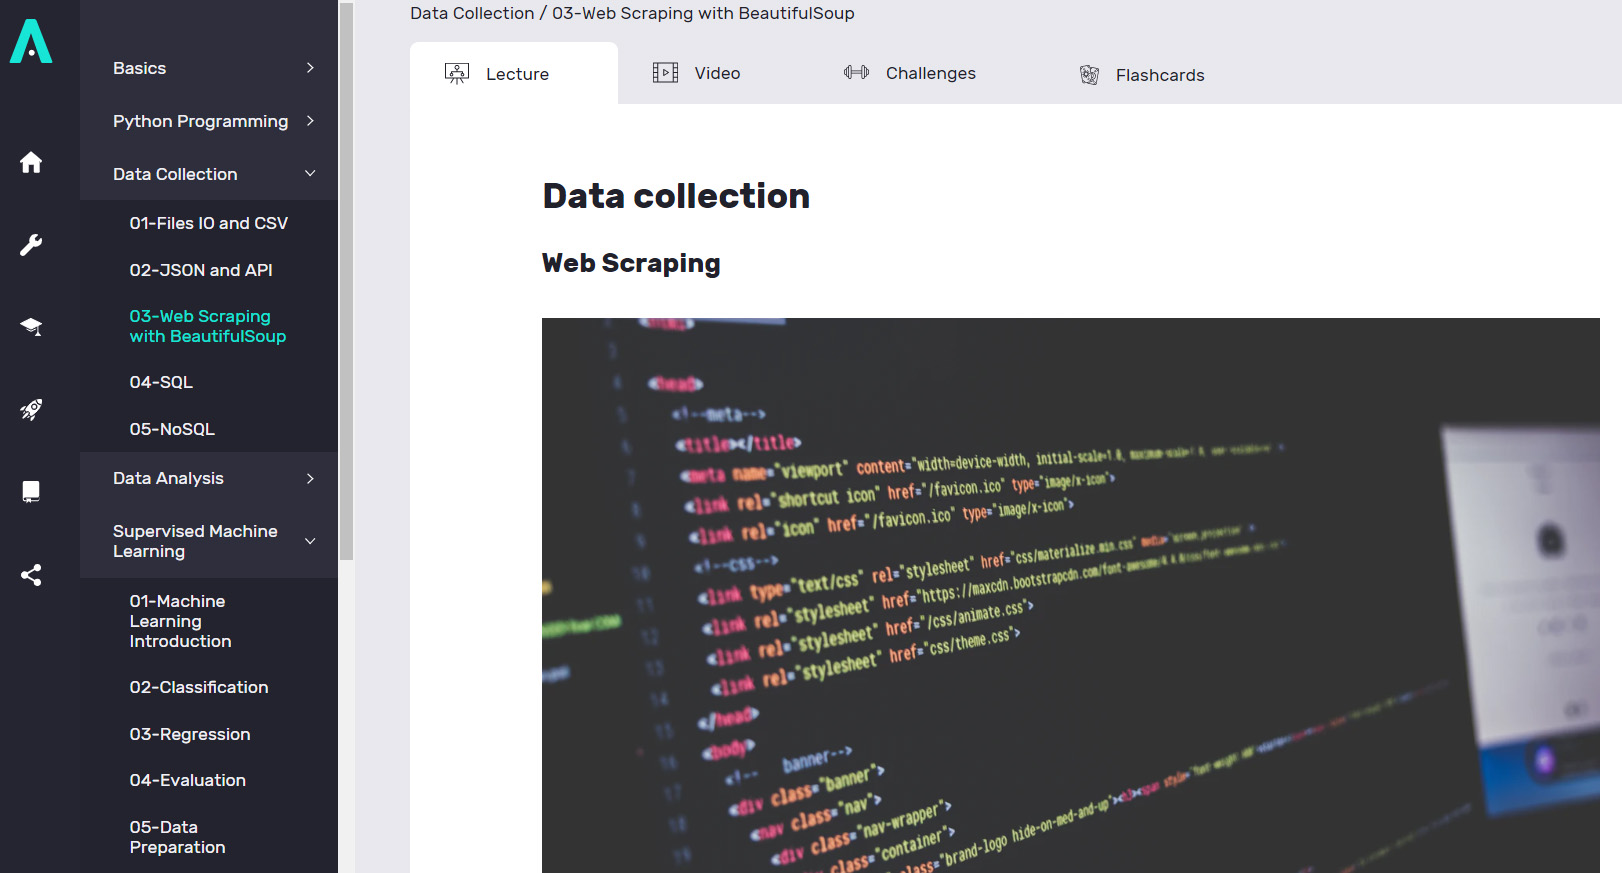The width and height of the screenshot is (1622, 873).
Task: Click the Flashcards brain icon
Action: tap(1089, 75)
